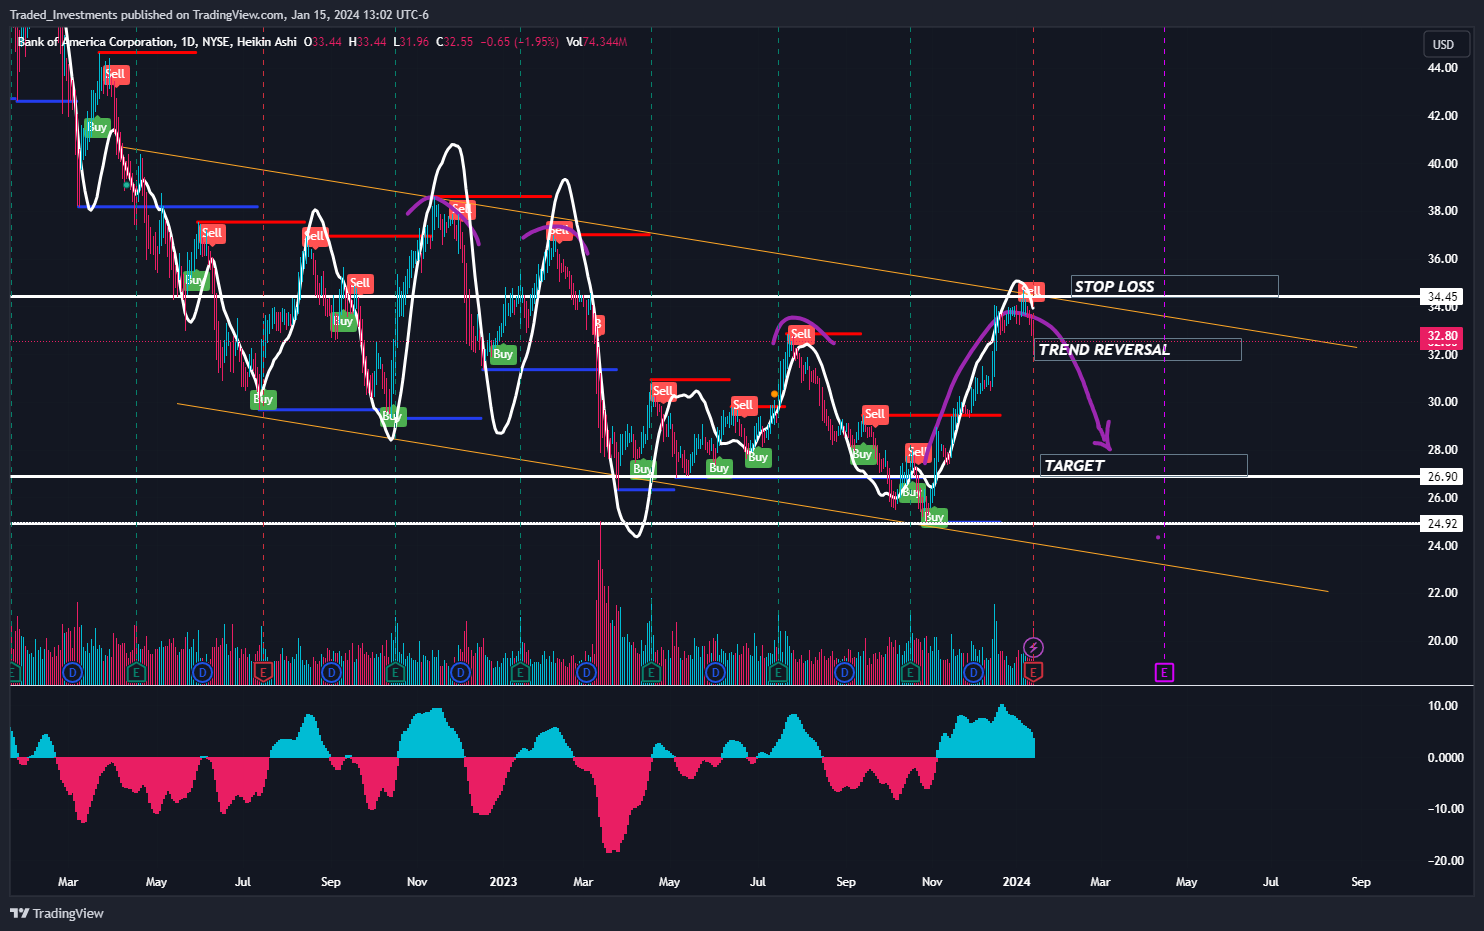Viewport: 1484px width, 931px height.
Task: Select the TARGET text box
Action: click(x=1143, y=465)
